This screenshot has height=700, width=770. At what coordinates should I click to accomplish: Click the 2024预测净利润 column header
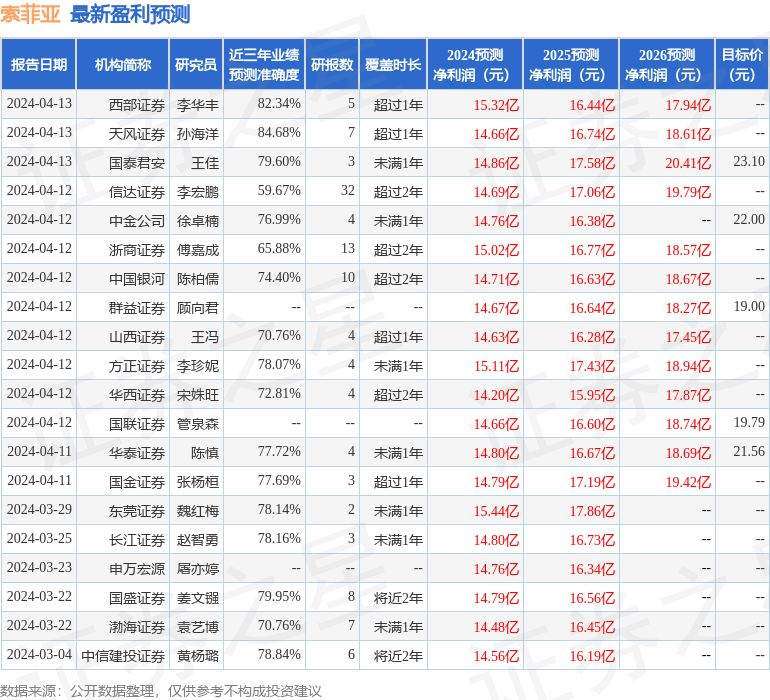click(x=474, y=65)
